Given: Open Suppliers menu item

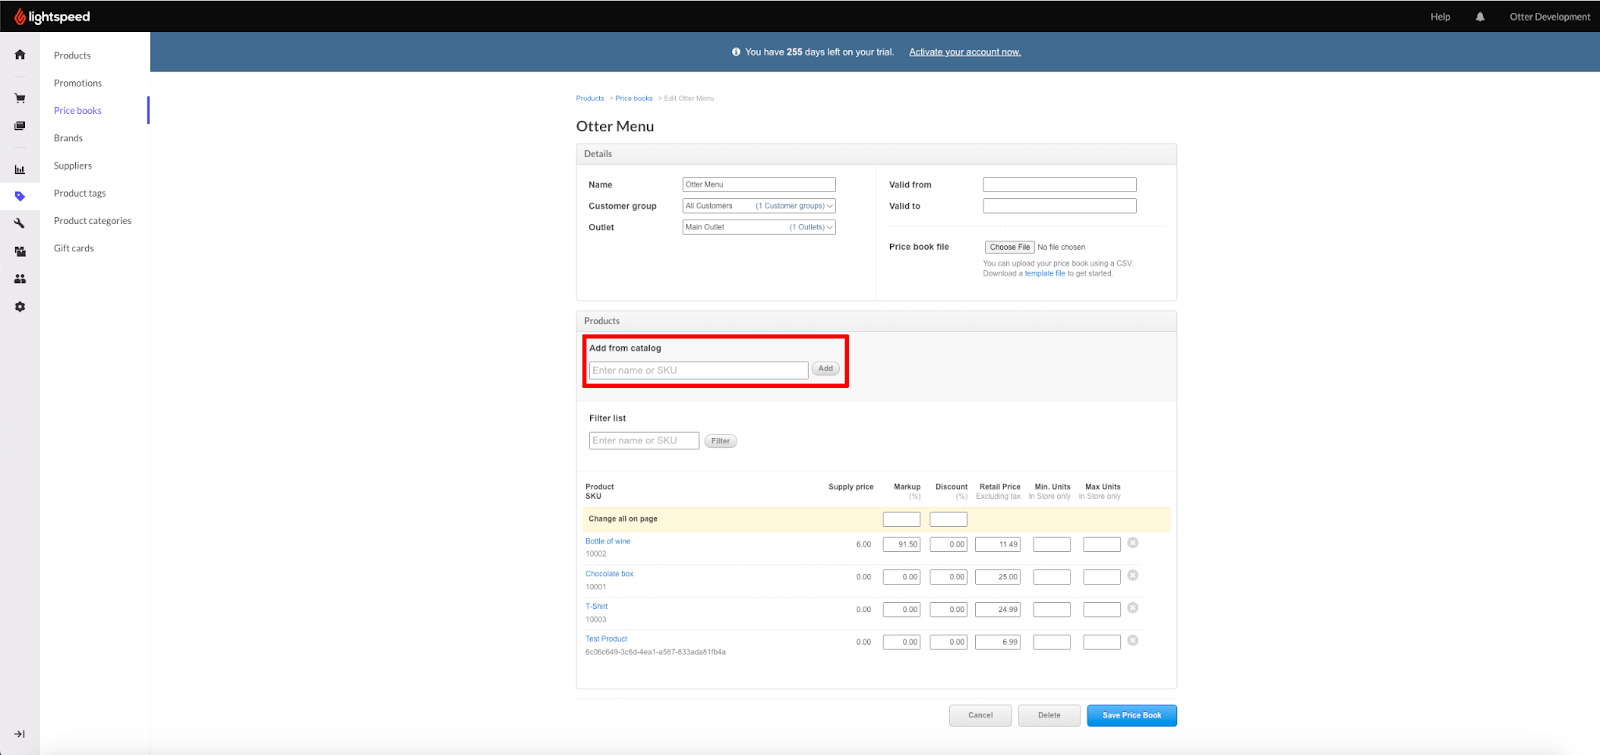Looking at the screenshot, I should pos(73,166).
